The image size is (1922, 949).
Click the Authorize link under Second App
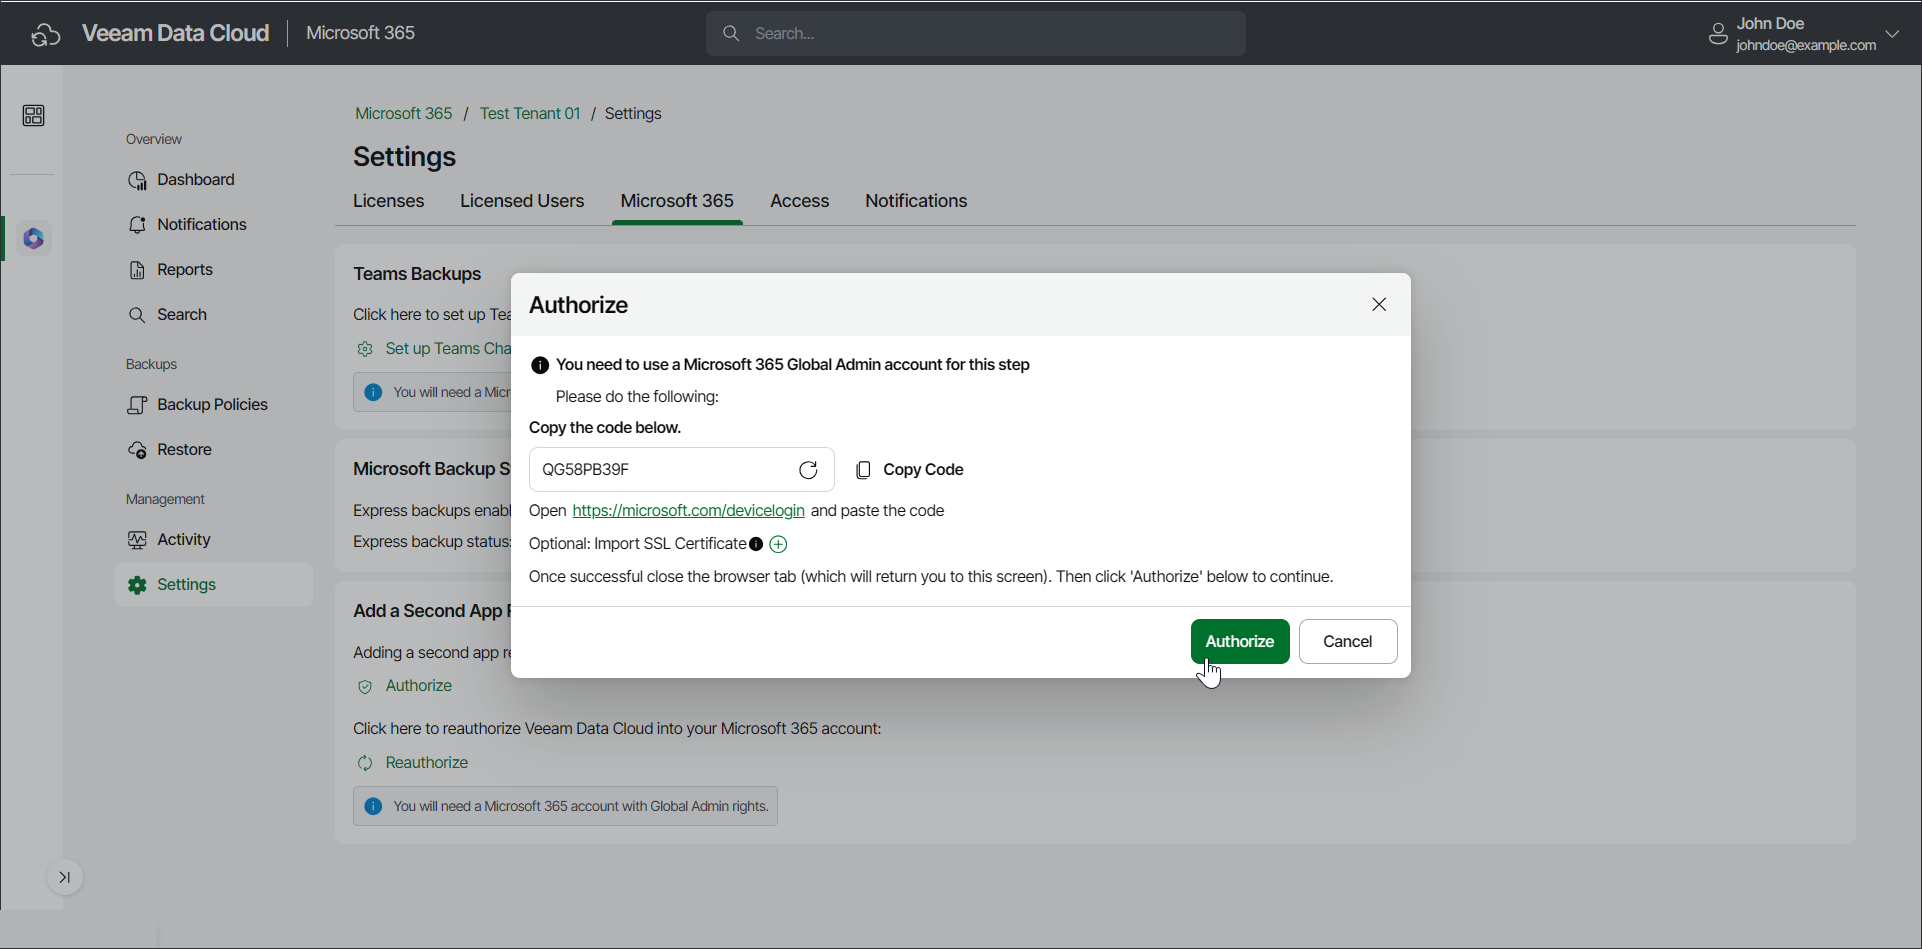click(x=419, y=686)
